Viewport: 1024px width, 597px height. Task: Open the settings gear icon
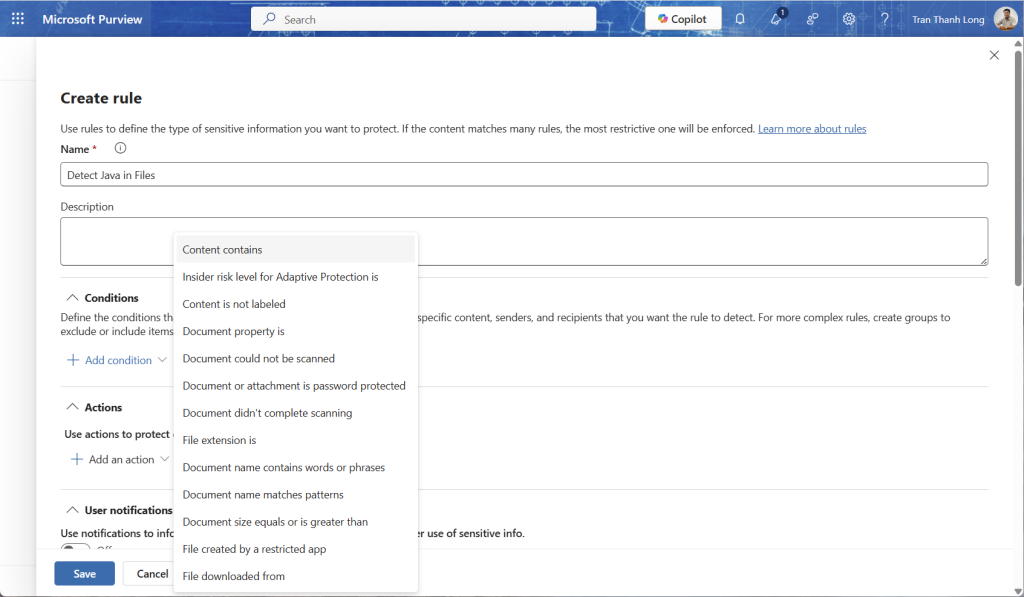pos(849,19)
